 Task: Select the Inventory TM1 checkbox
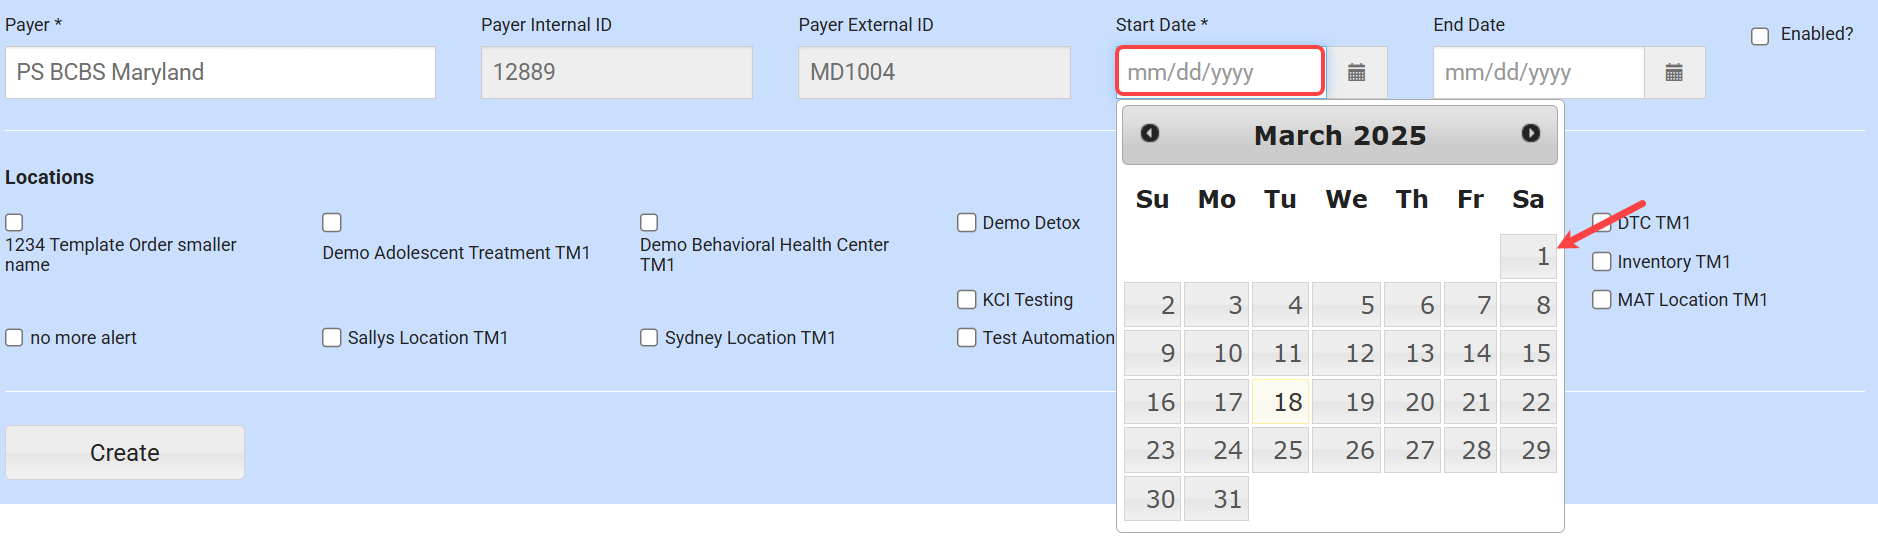(x=1602, y=262)
